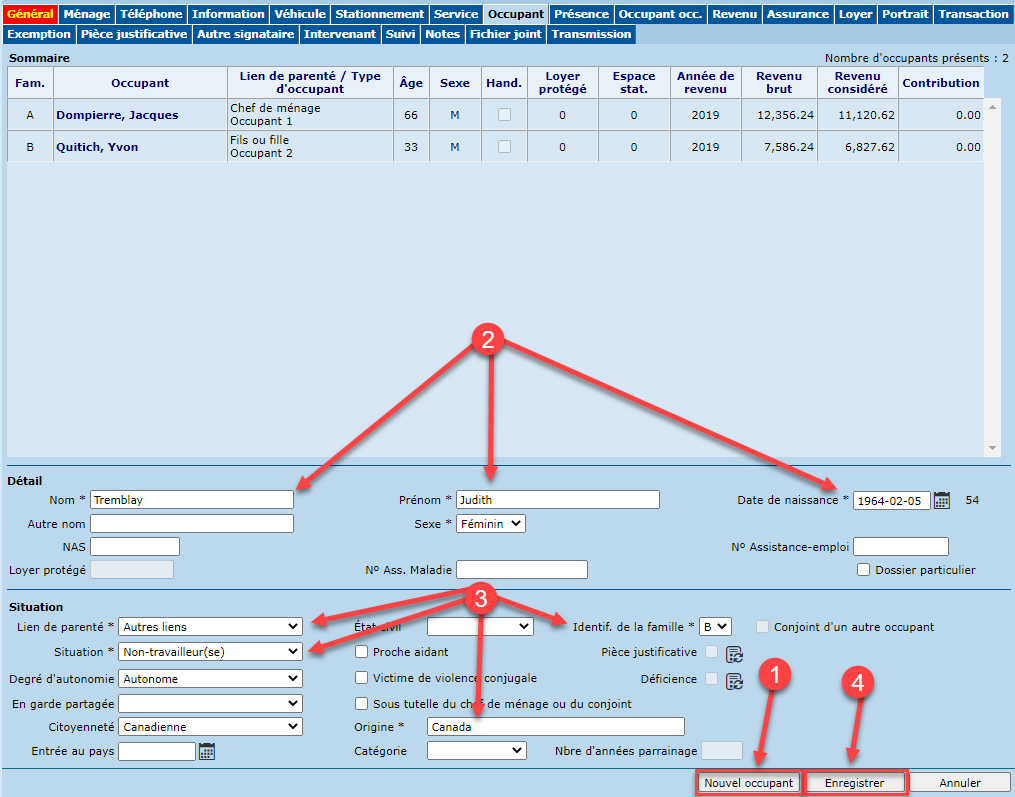
Task: Click the Pièce justificative document icon
Action: coord(734,654)
